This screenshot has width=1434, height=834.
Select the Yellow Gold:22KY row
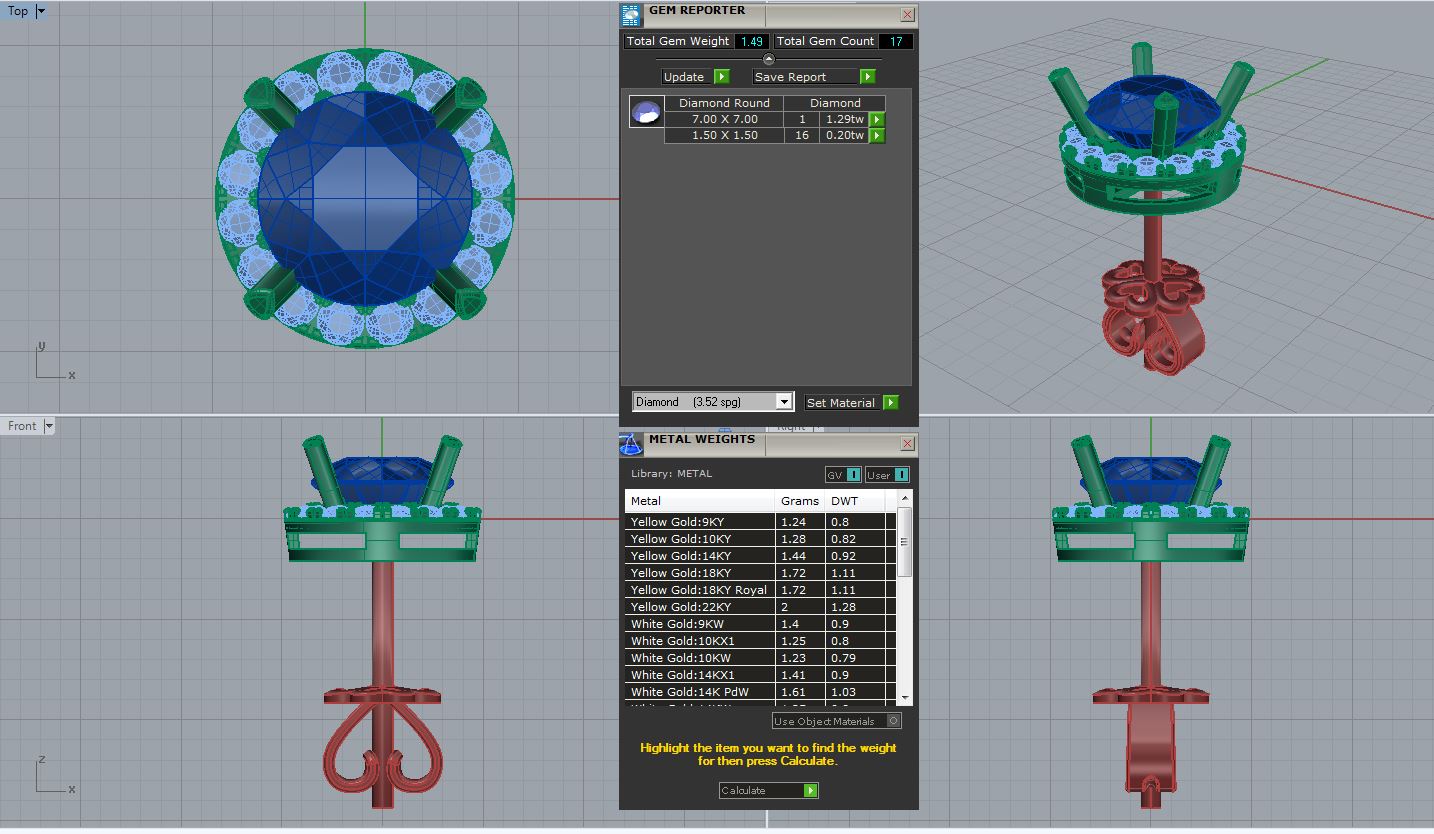click(x=760, y=607)
